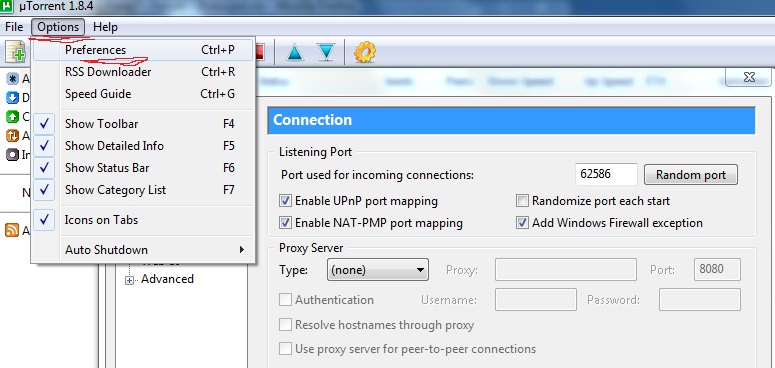The width and height of the screenshot is (775, 368).
Task: Click the incoming port number field
Action: (x=606, y=174)
